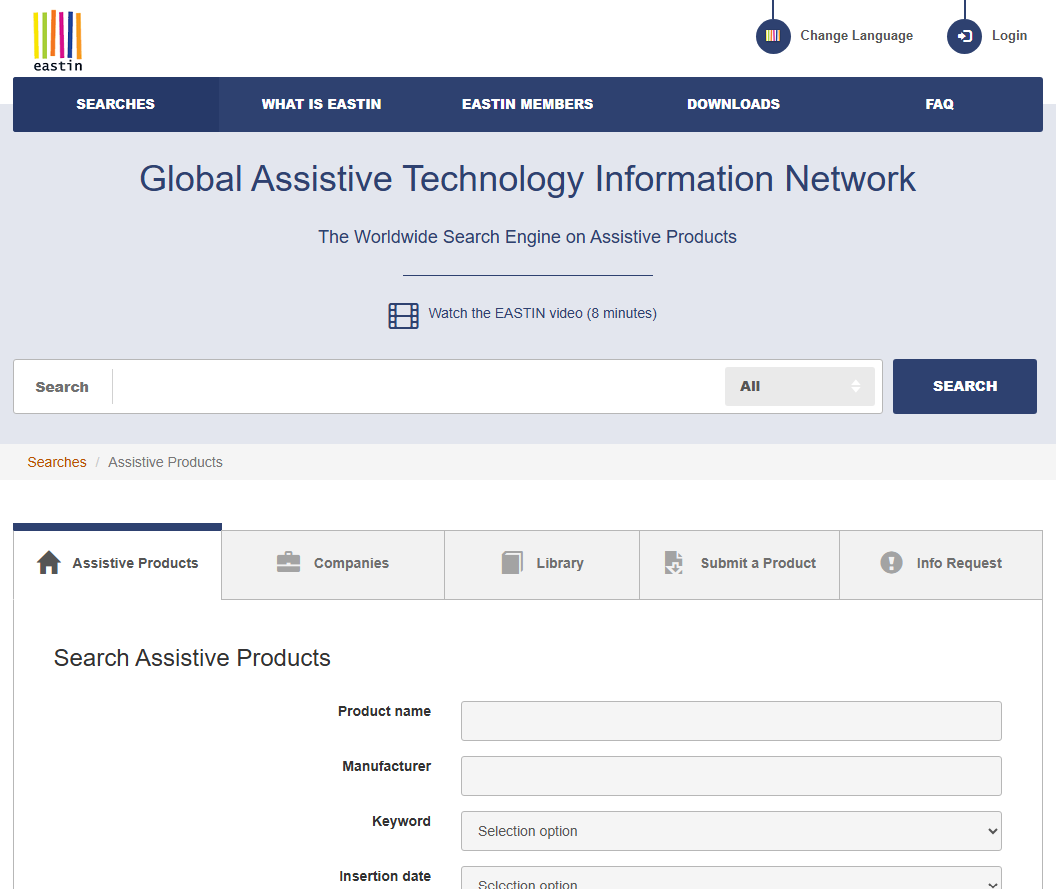Click the Info Request exclamation icon
Viewport: 1056px width, 889px height.
[x=890, y=562]
